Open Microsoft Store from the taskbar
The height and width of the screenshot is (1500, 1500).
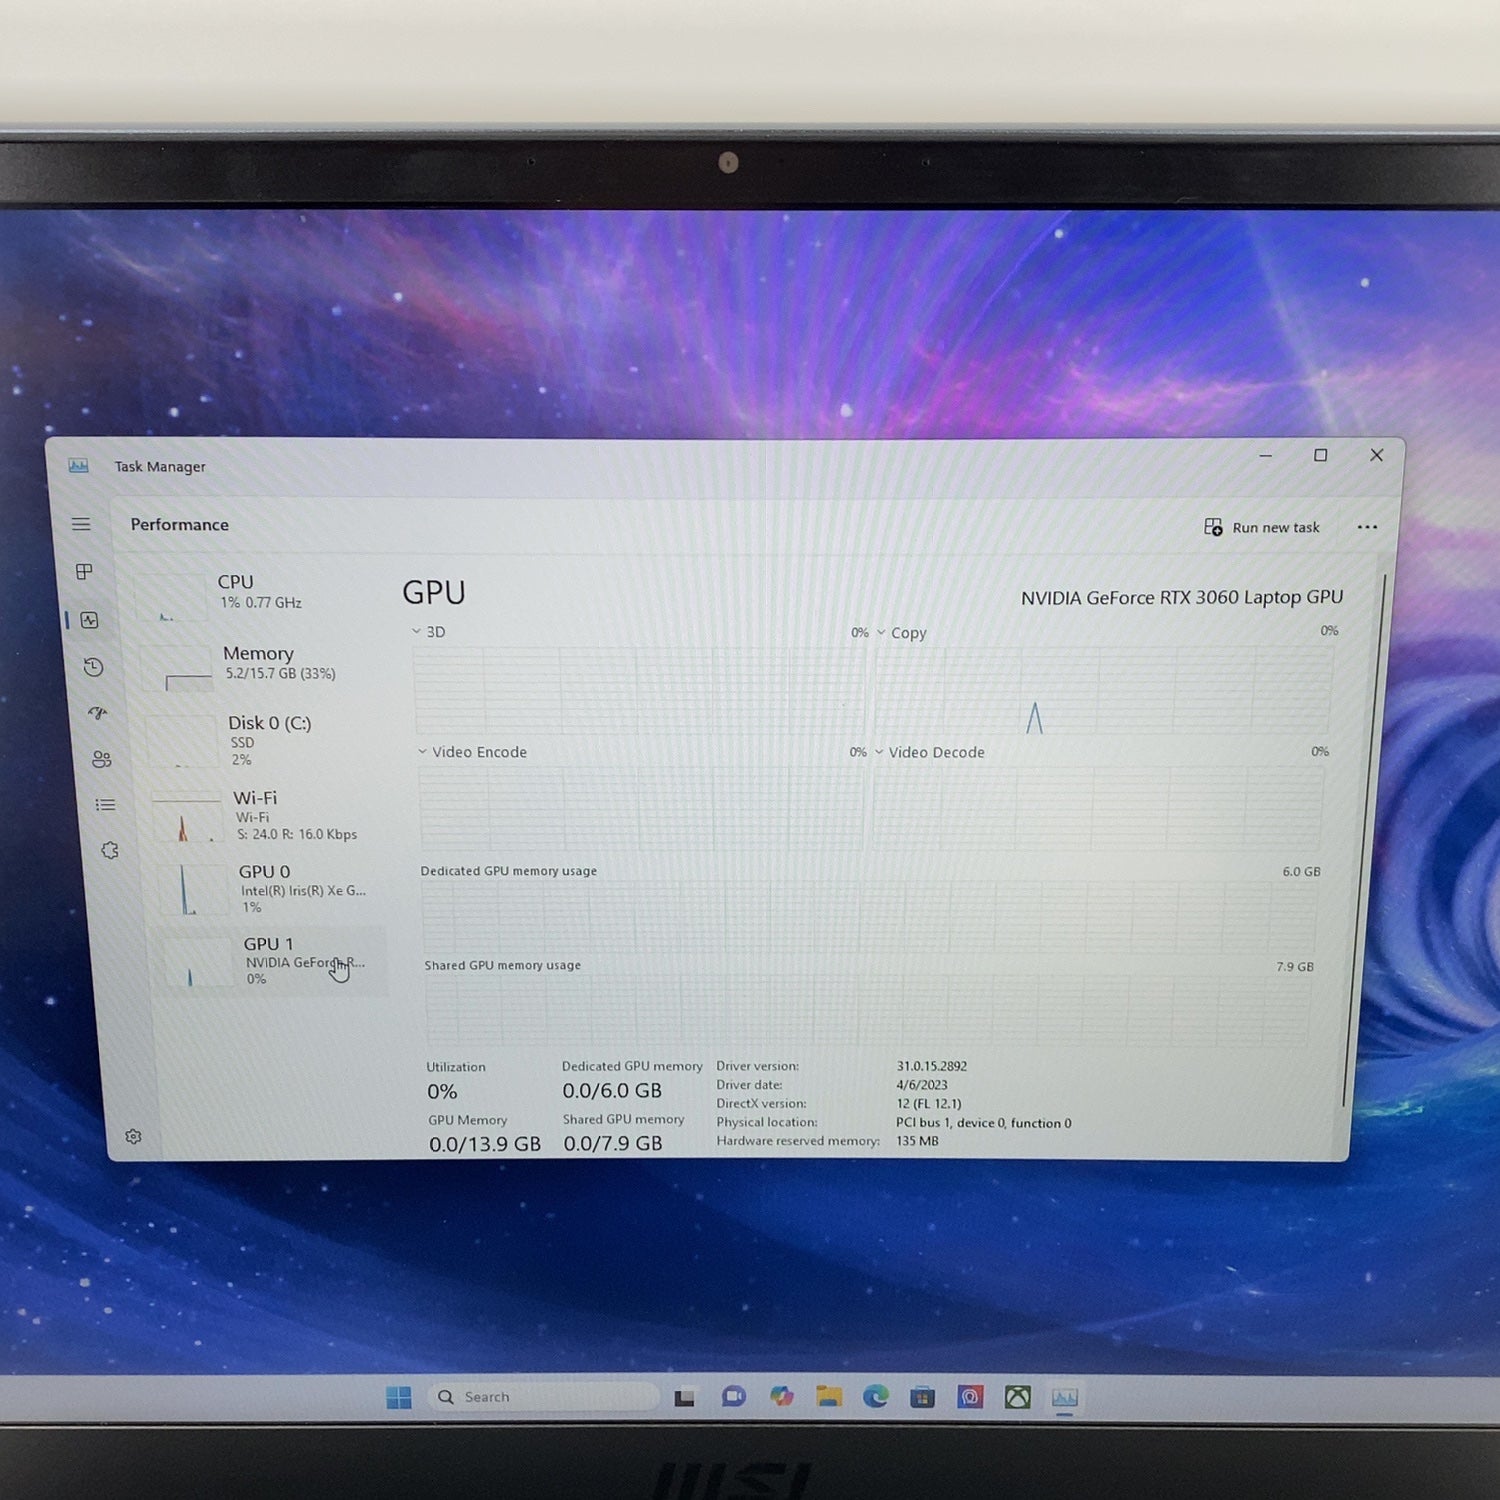922,1397
